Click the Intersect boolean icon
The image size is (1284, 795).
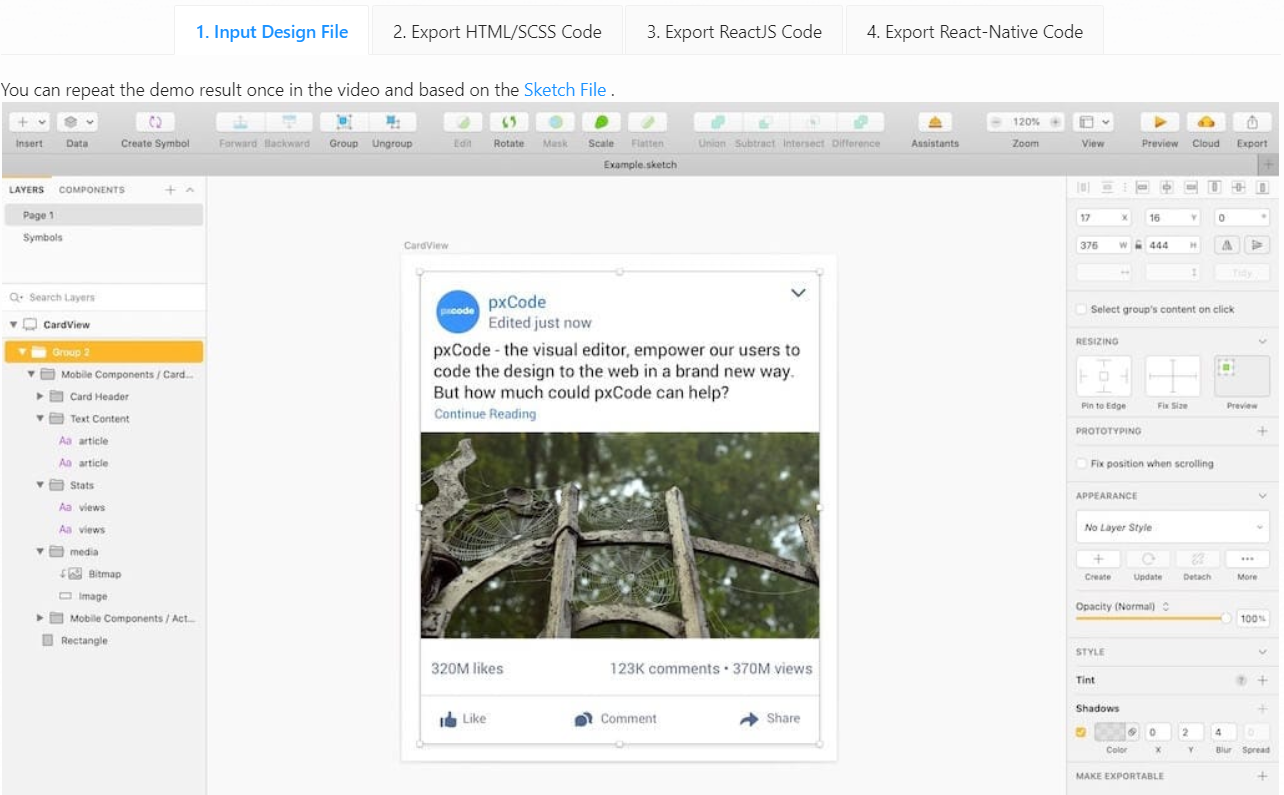(813, 122)
